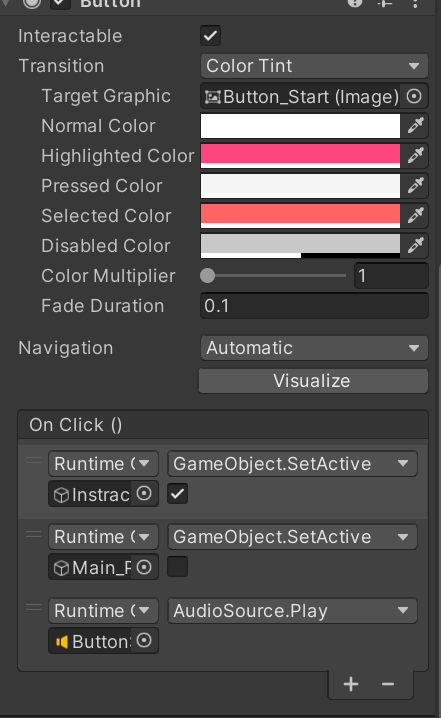441x718 pixels.
Task: Uncheck the Interactable checkbox
Action: click(211, 36)
